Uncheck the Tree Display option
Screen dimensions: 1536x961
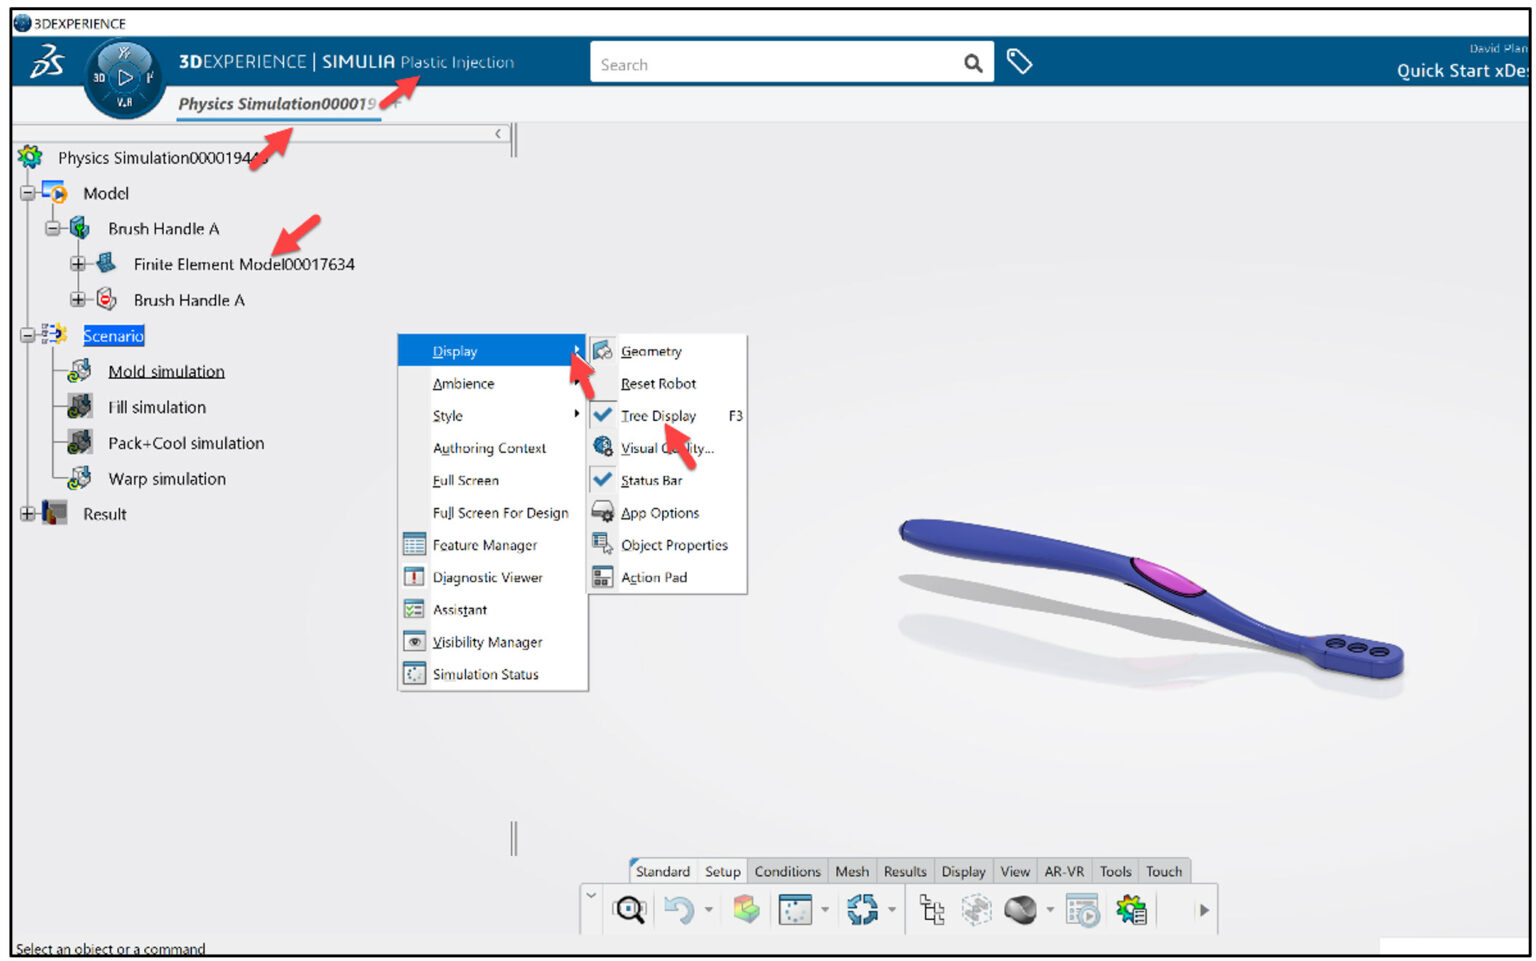659,416
